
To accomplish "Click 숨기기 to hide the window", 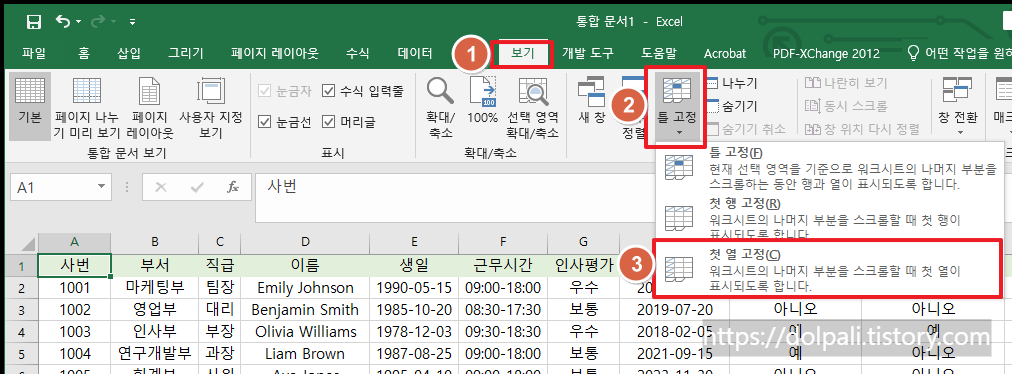I will point(733,106).
